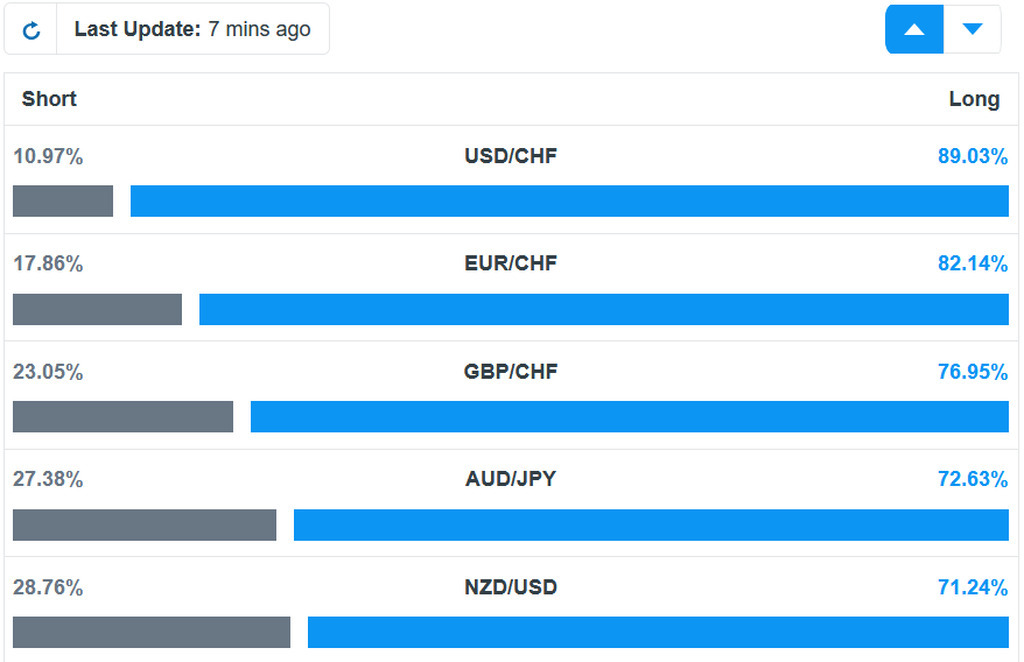The height and width of the screenshot is (662, 1024).
Task: Open the GBP/CHF pair
Action: pos(511,372)
